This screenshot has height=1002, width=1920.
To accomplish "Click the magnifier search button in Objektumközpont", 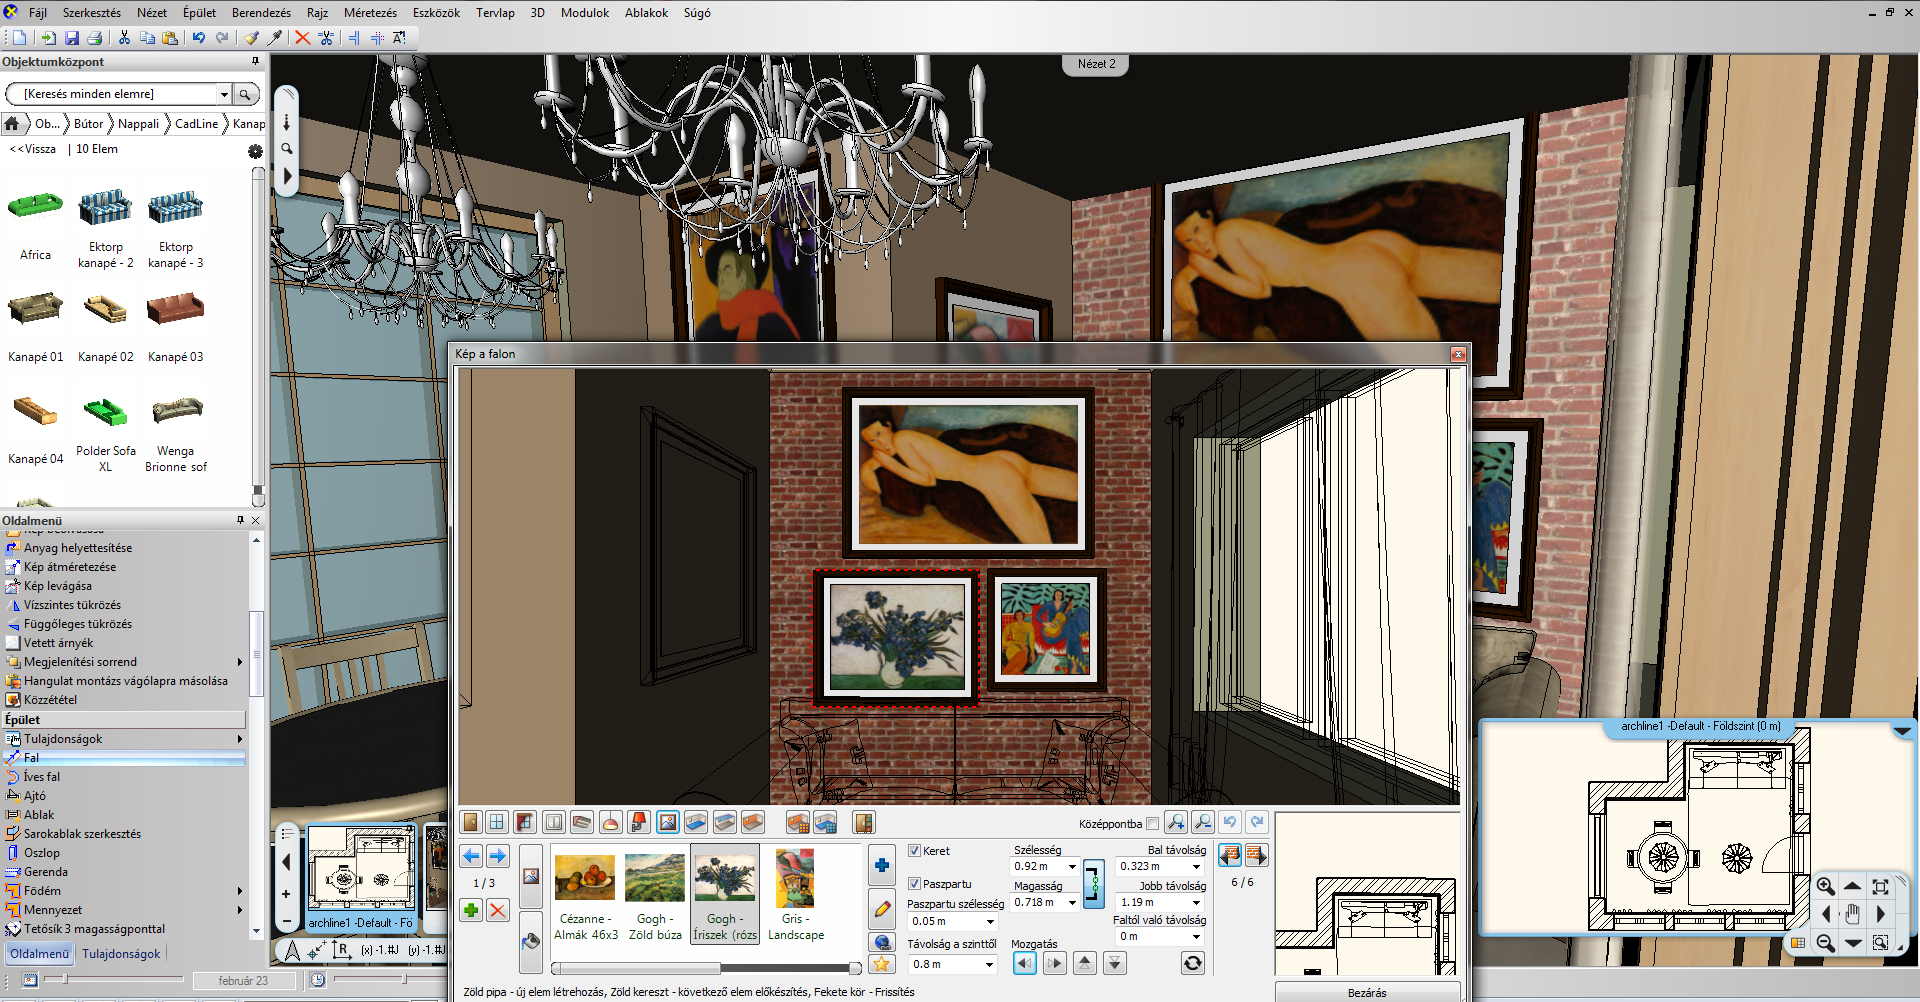I will (x=245, y=94).
